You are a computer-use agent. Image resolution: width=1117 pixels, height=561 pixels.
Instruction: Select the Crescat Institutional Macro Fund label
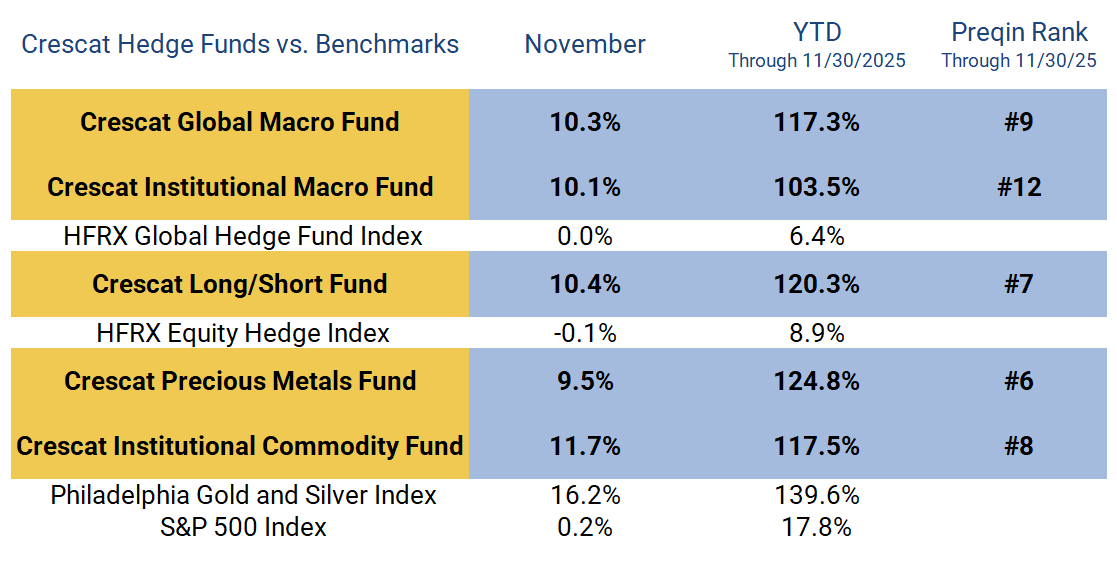point(240,187)
